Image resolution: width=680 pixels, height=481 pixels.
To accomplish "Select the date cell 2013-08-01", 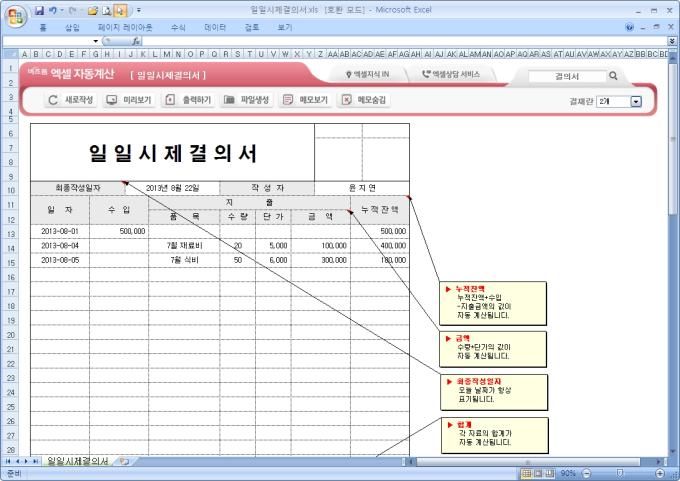I will 60,232.
